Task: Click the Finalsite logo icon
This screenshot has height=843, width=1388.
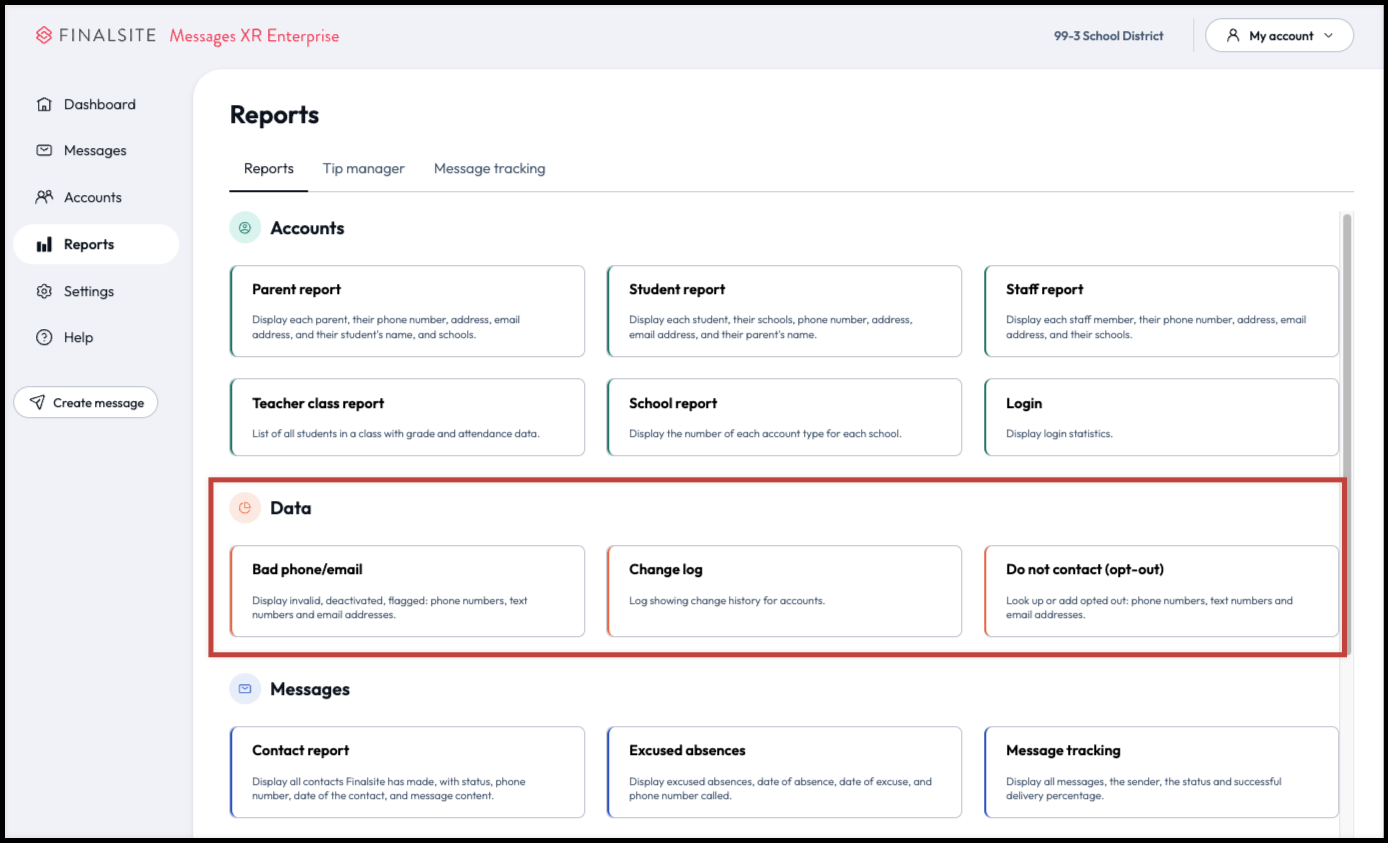Action: pos(44,36)
